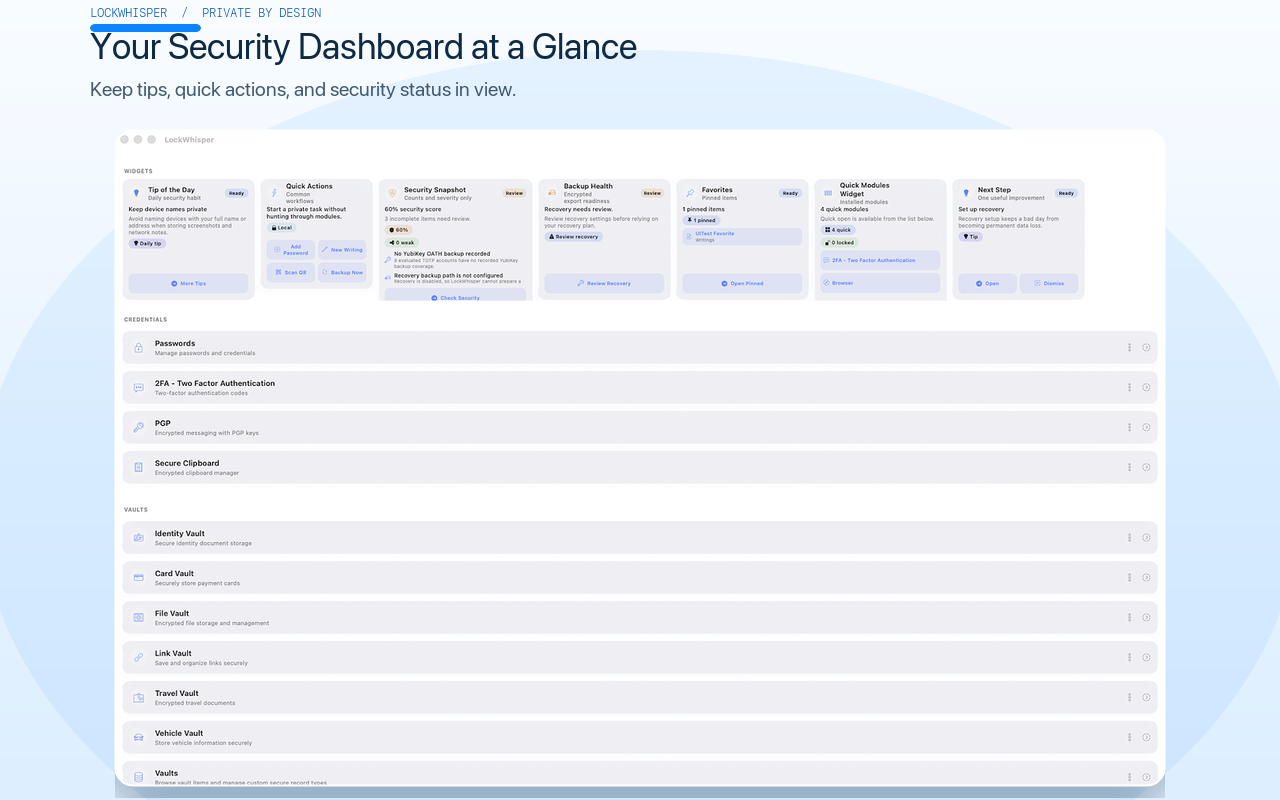This screenshot has width=1280, height=800.
Task: Open the Secure Clipboard row's three-dot menu
Action: [1130, 467]
